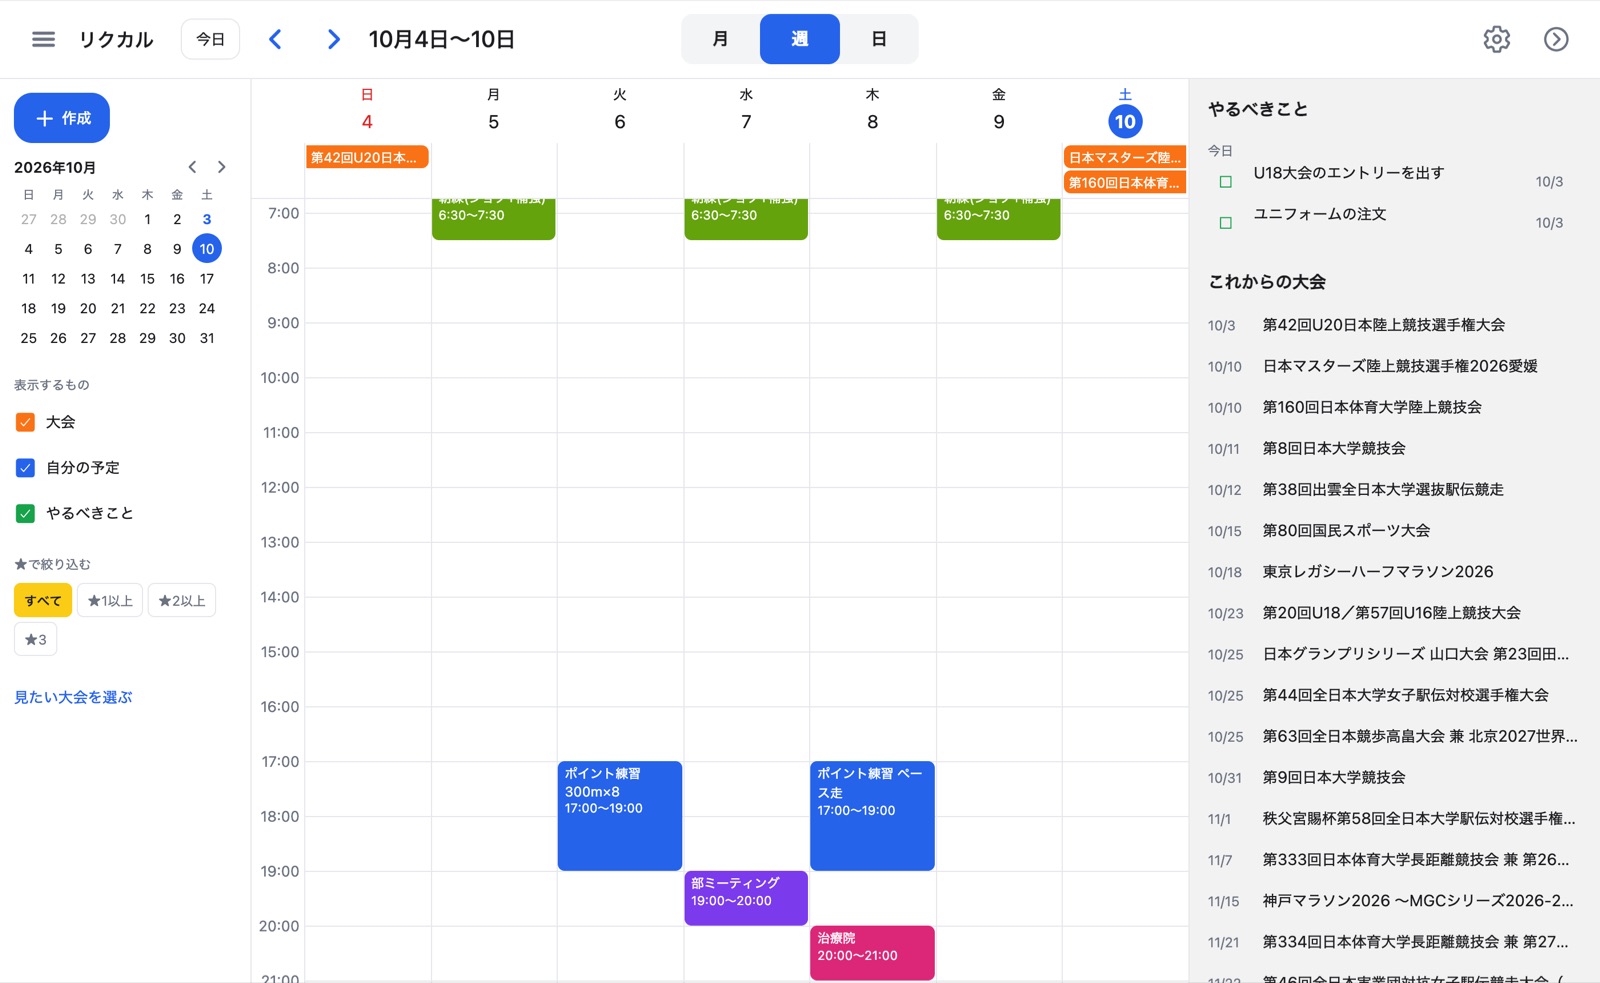Open 東京レガシーハーフマラソン2026 list item
The height and width of the screenshot is (983, 1600).
point(1393,571)
